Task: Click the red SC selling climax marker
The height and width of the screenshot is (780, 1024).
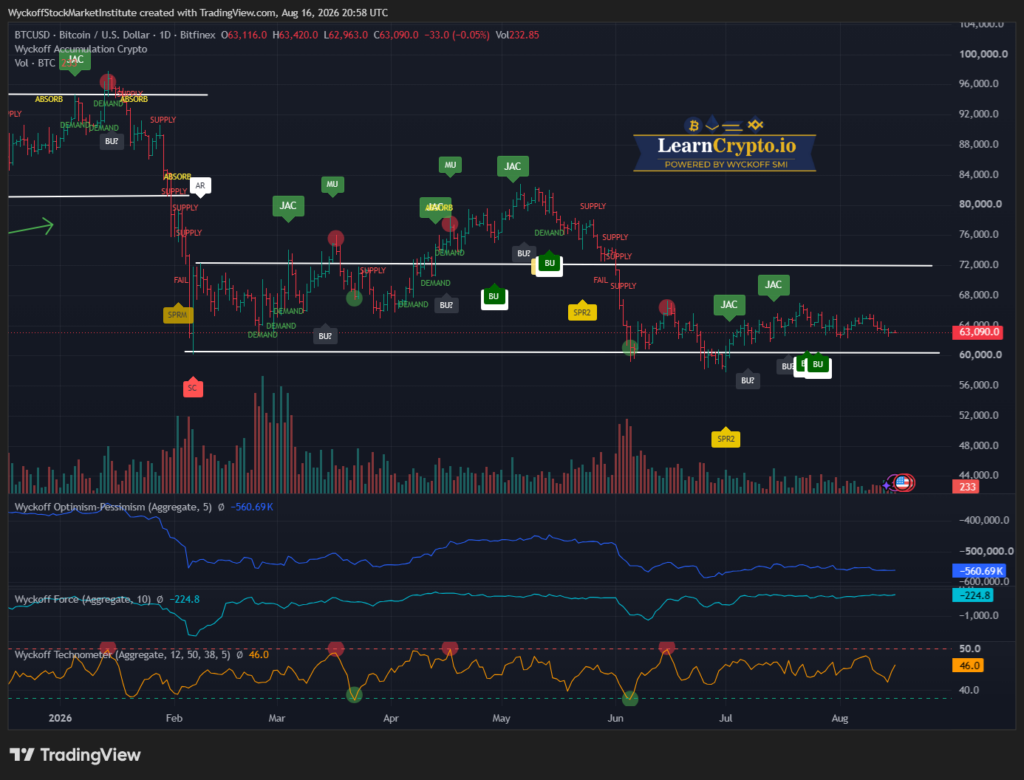Action: point(192,387)
